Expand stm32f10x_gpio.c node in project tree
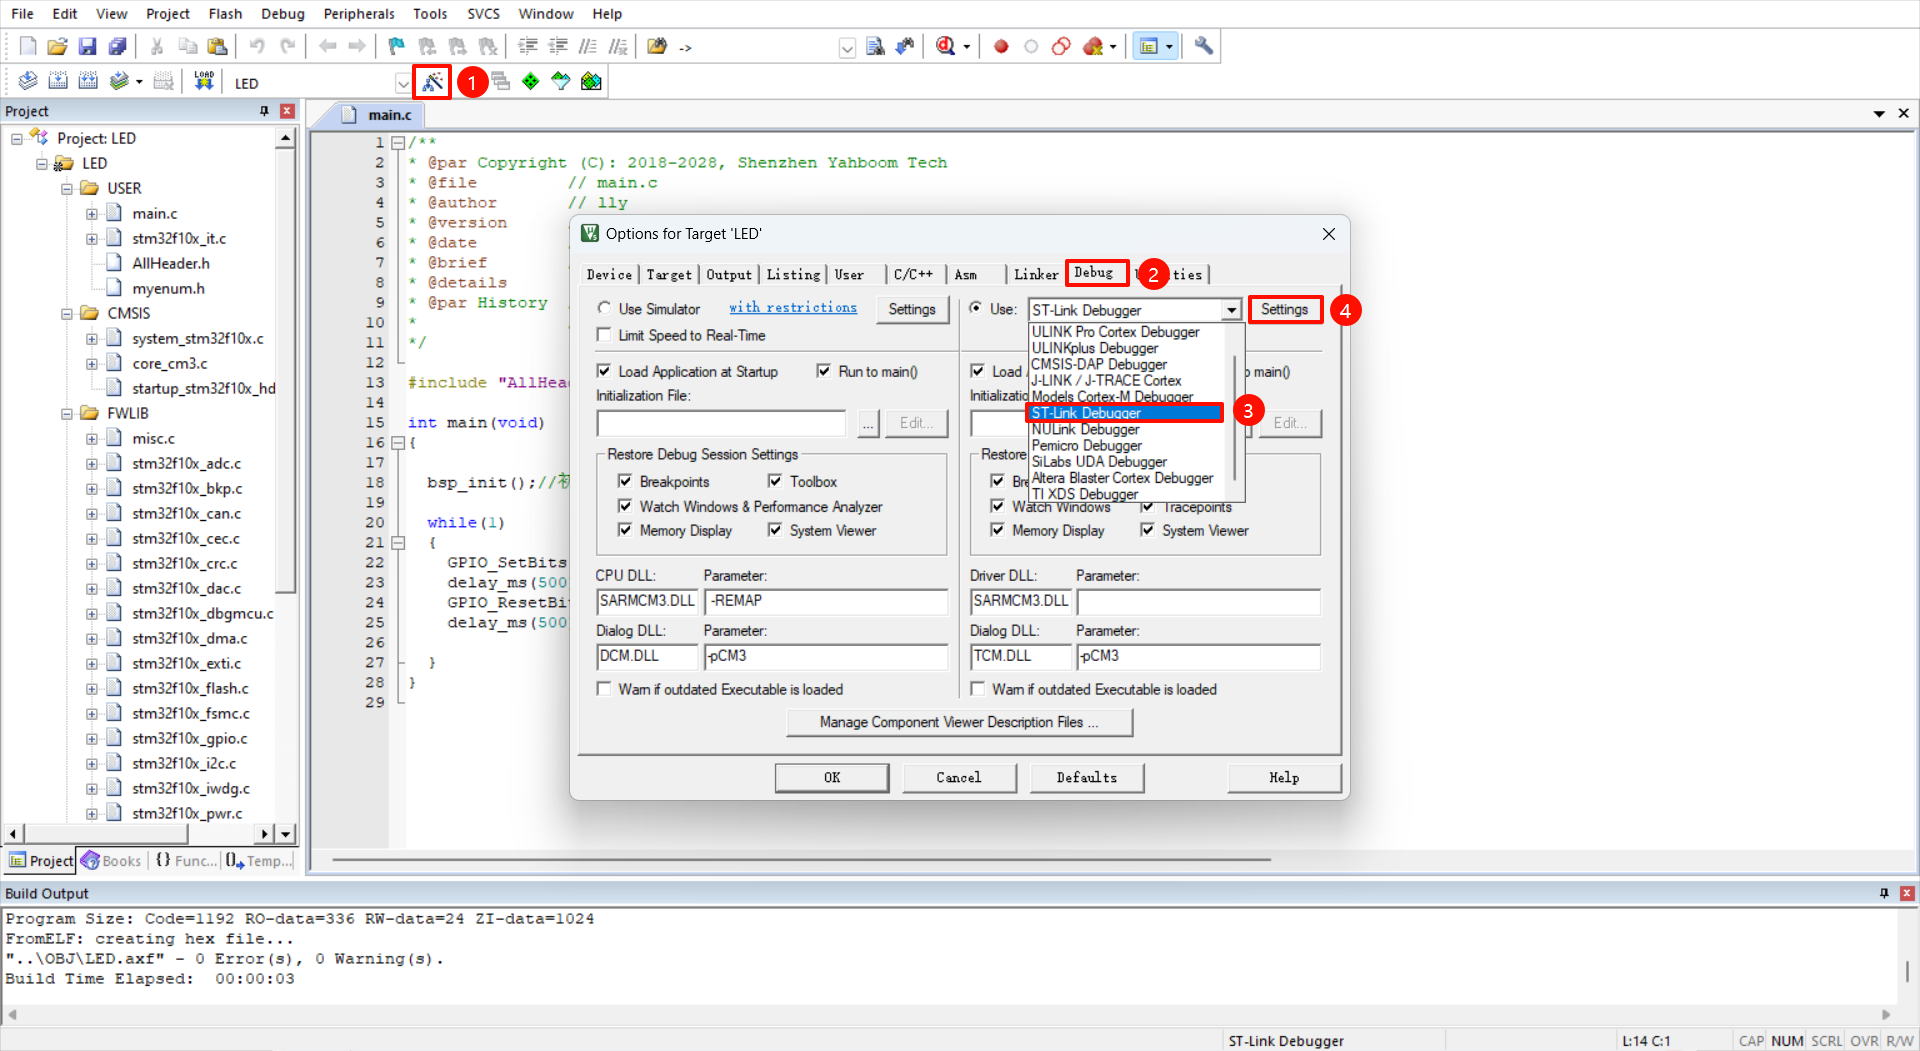This screenshot has height=1051, width=1920. 92,738
